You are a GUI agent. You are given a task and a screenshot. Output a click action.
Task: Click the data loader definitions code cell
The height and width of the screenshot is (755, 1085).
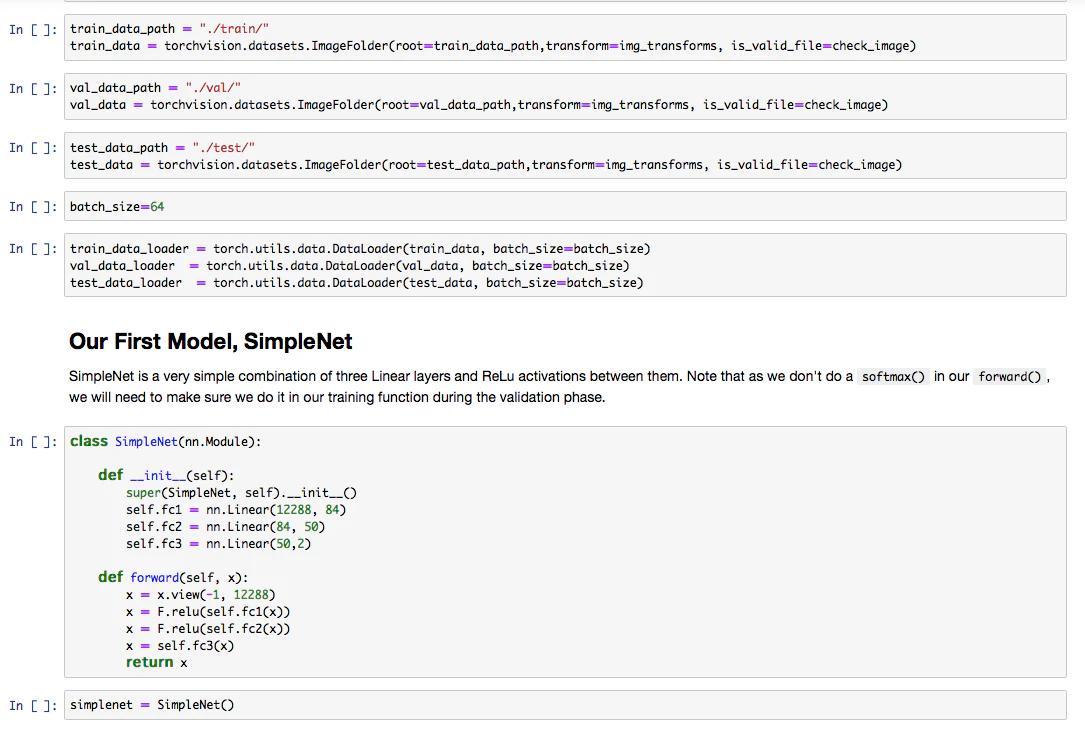pos(565,265)
